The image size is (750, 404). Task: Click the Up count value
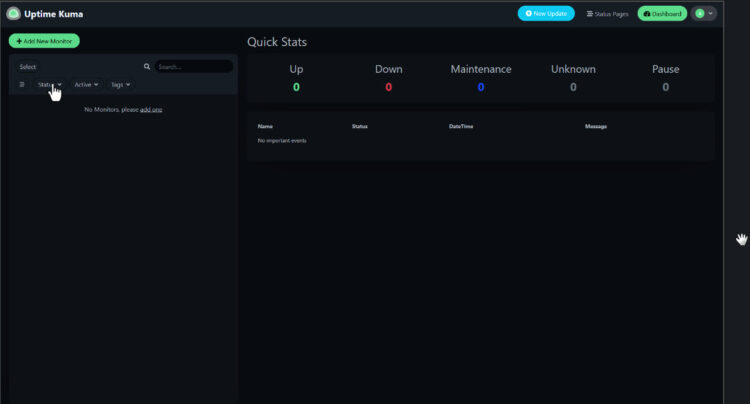[x=296, y=87]
